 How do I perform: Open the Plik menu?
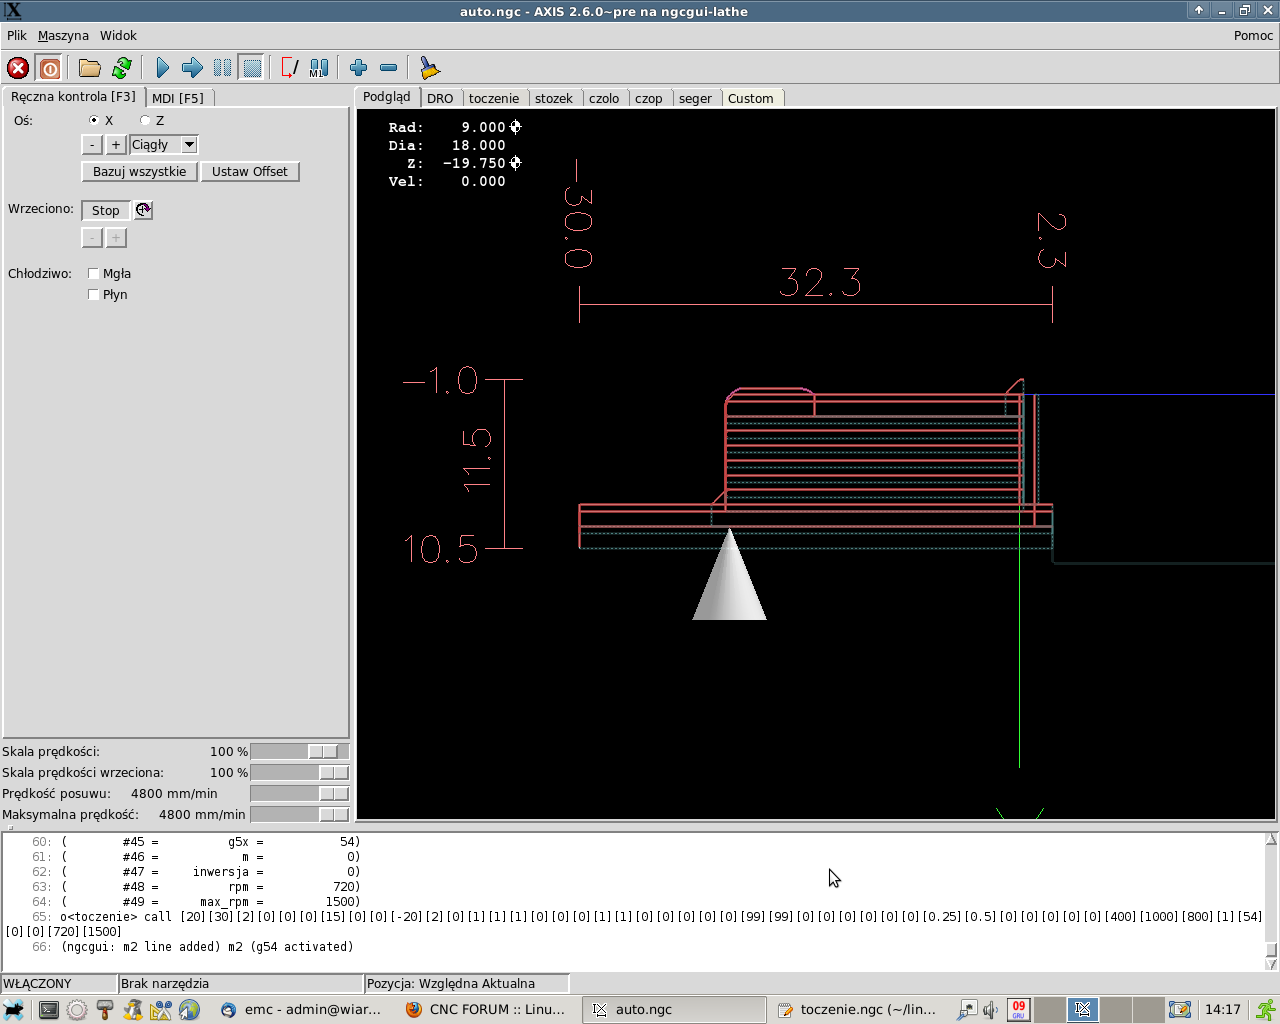pyautogui.click(x=17, y=35)
